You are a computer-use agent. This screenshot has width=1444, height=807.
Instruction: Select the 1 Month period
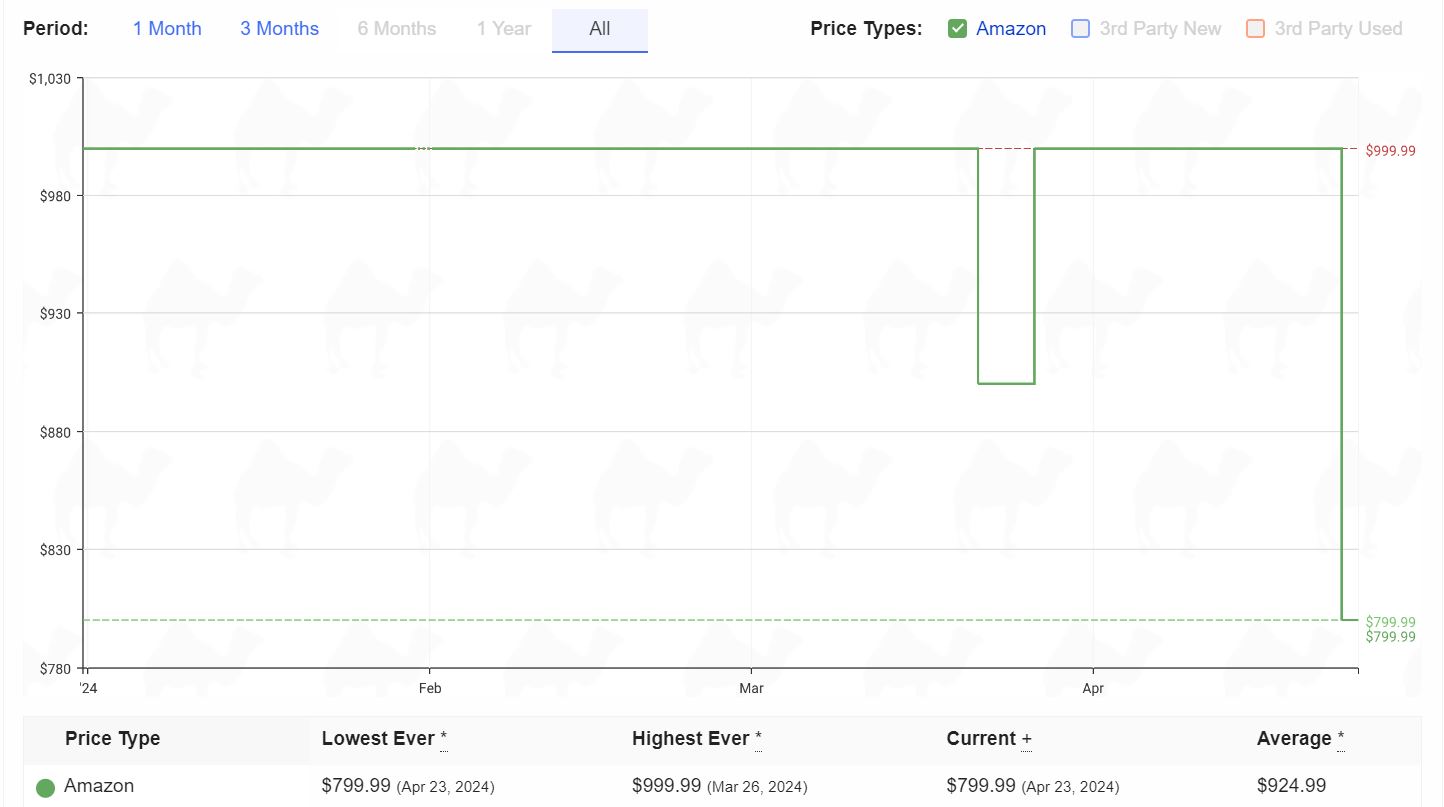click(167, 29)
